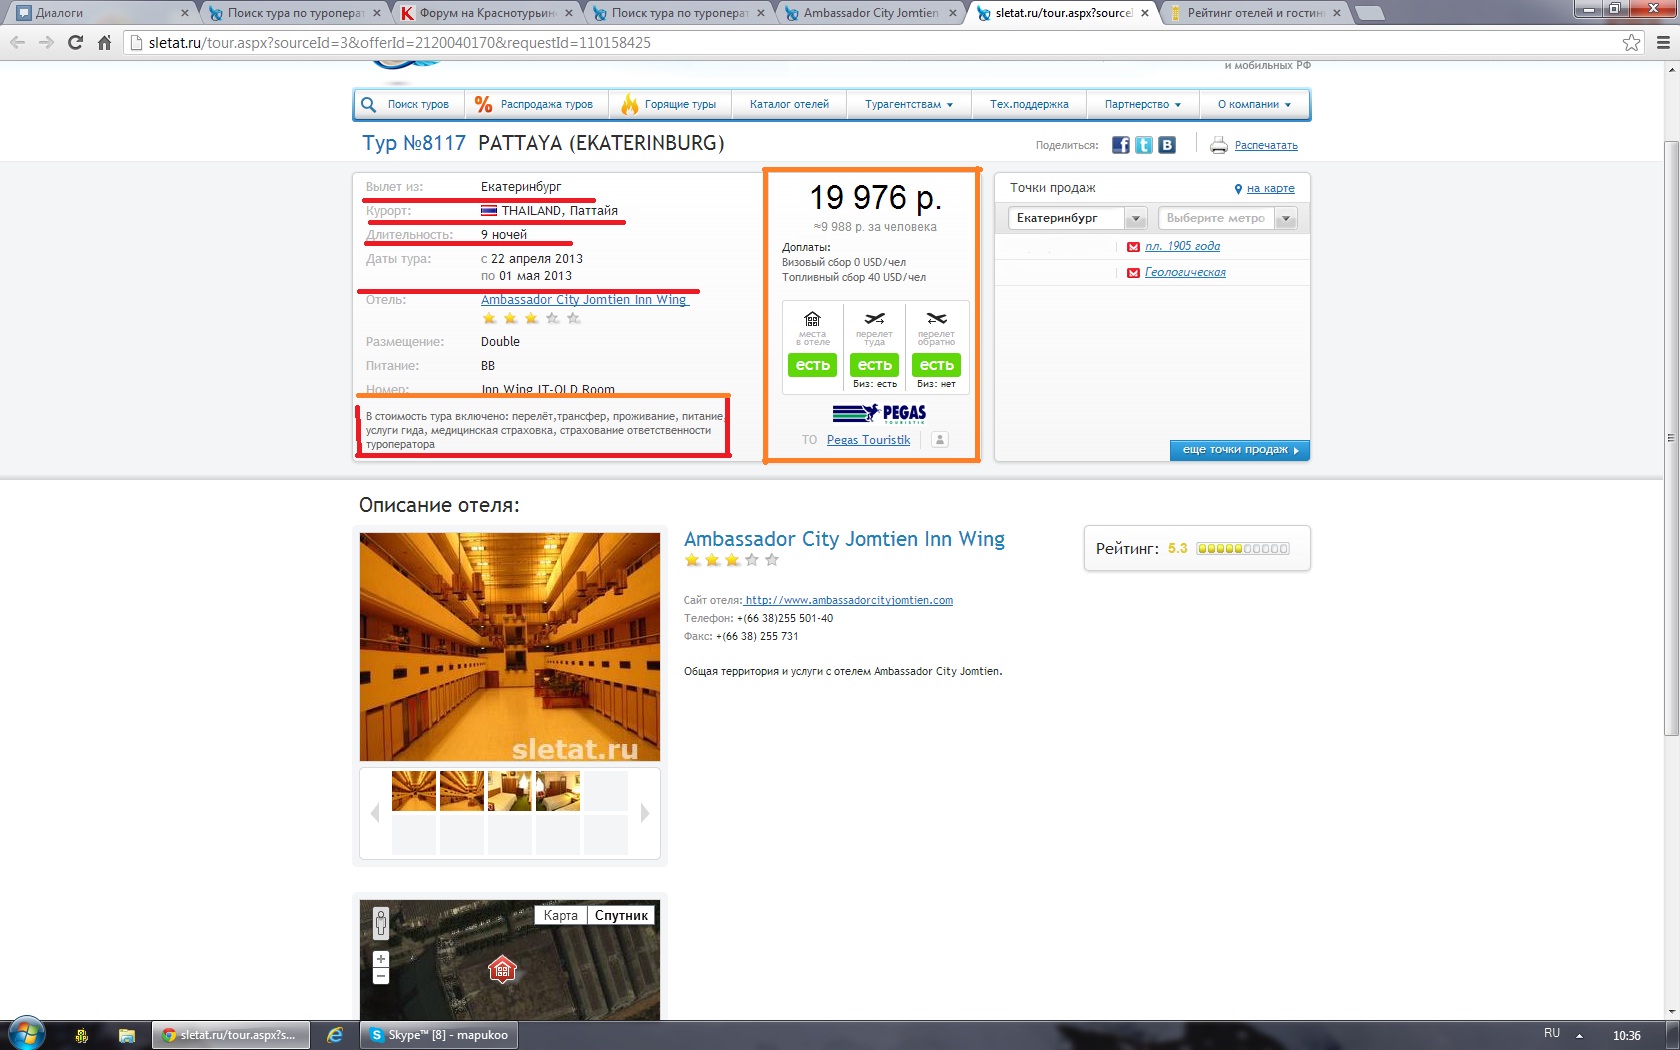The image size is (1680, 1050).
Task: Expand the О компании menu
Action: pyautogui.click(x=1254, y=104)
